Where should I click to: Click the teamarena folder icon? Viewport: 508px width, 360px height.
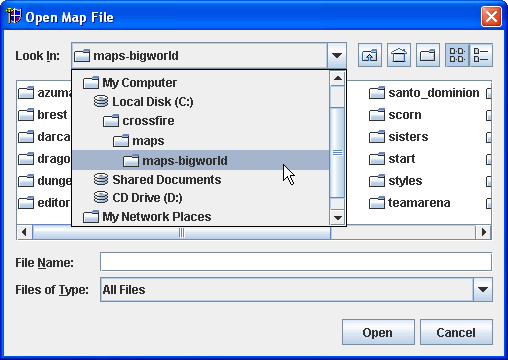(377, 203)
